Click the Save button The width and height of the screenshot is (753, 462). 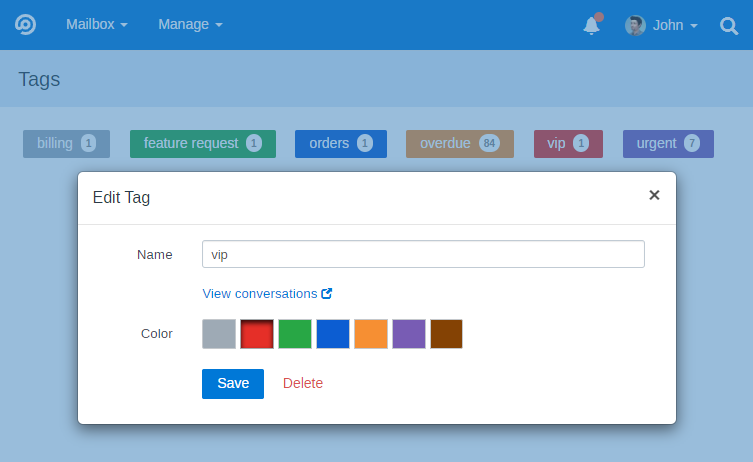[233, 384]
